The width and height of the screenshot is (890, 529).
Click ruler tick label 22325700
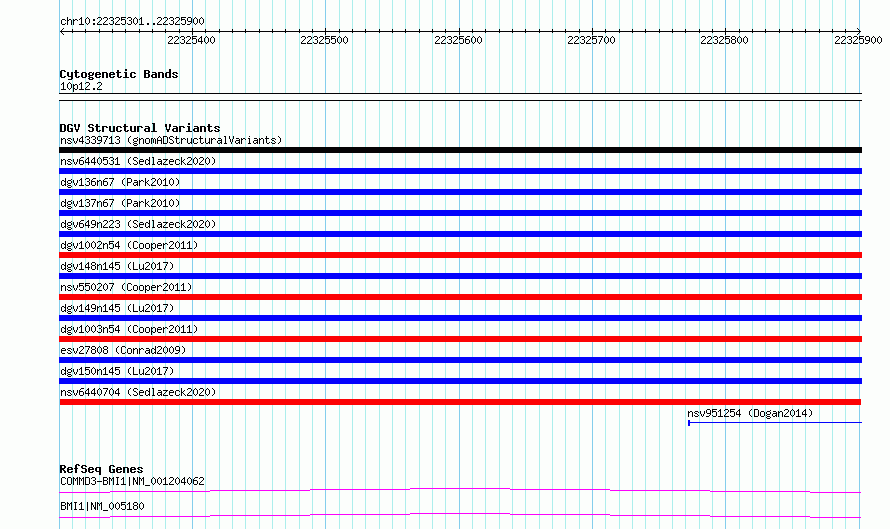click(591, 40)
